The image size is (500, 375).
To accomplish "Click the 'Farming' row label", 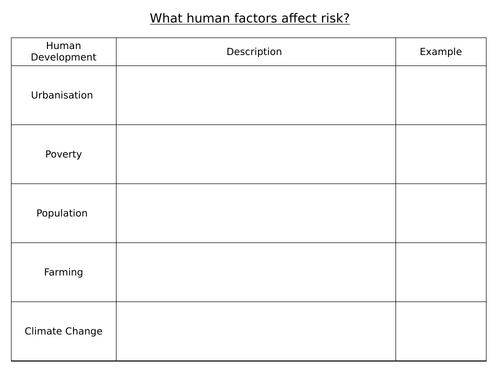I will click(64, 272).
